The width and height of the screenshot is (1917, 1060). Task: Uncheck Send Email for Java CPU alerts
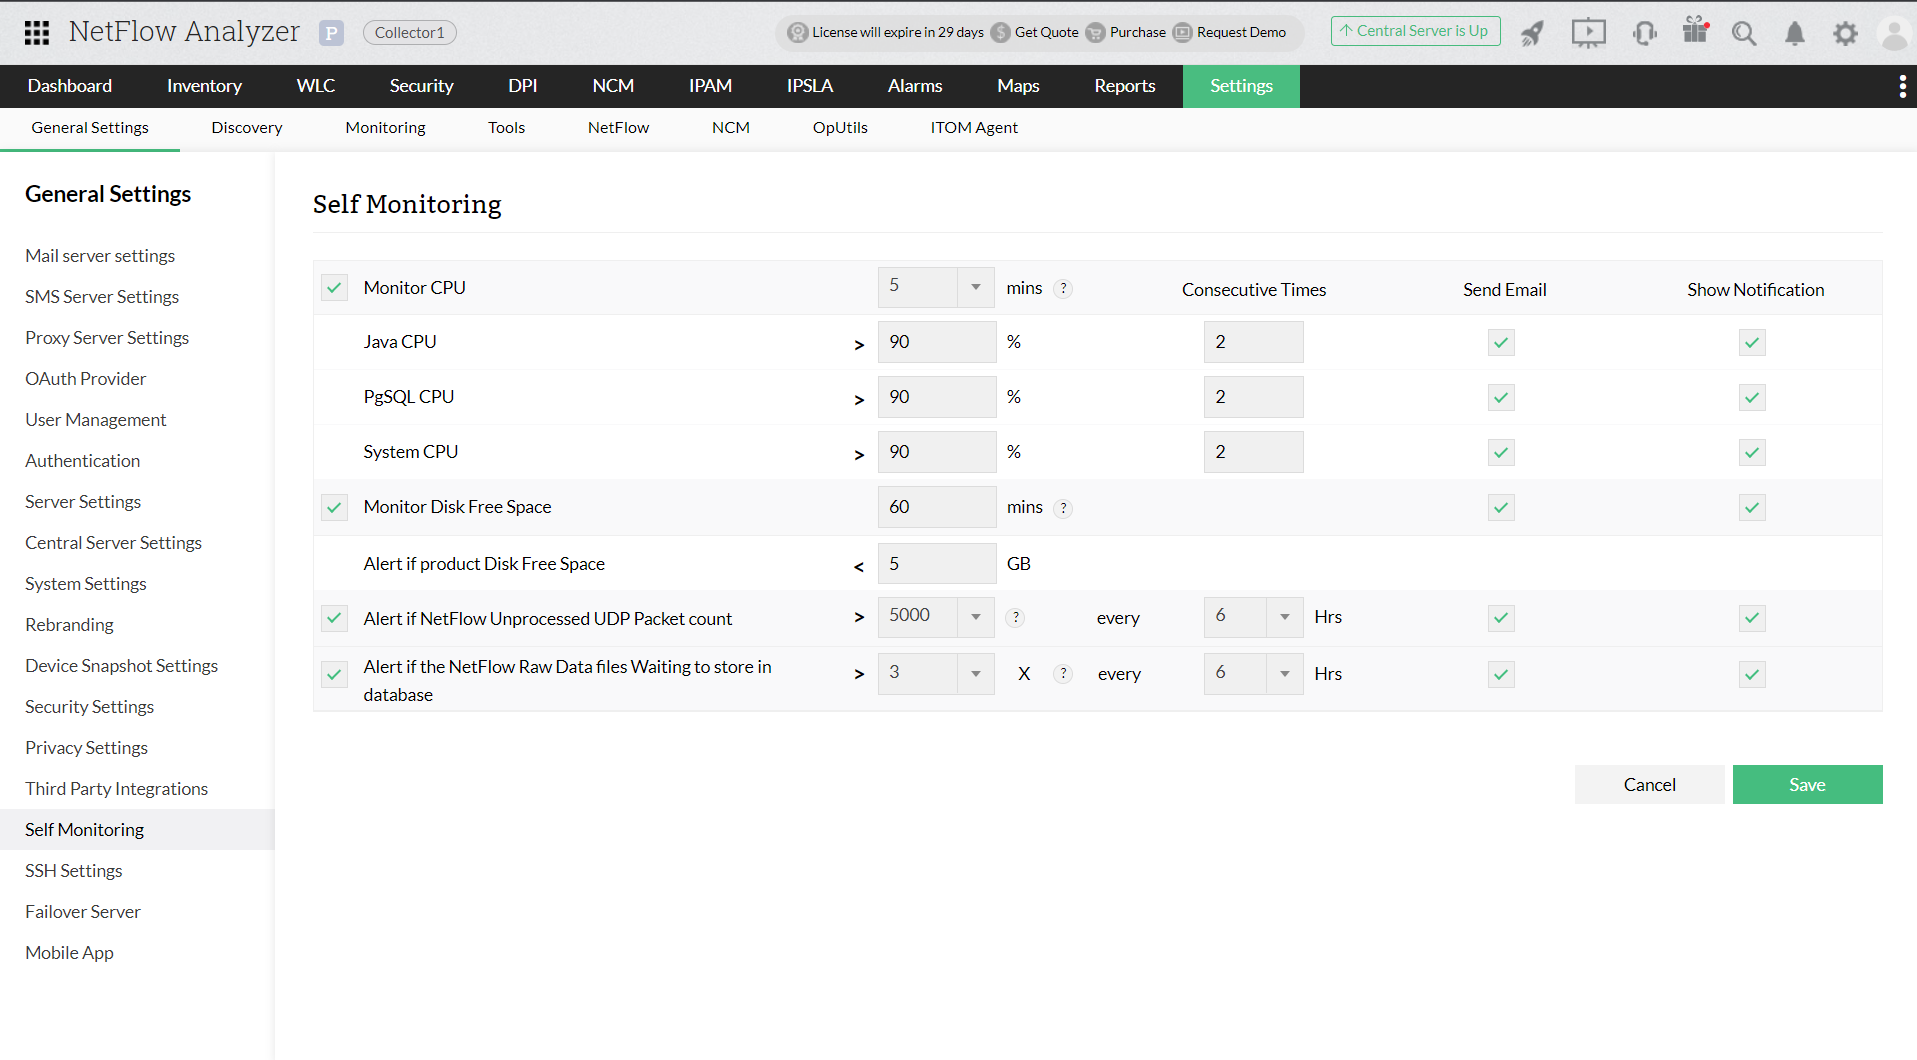click(1500, 342)
